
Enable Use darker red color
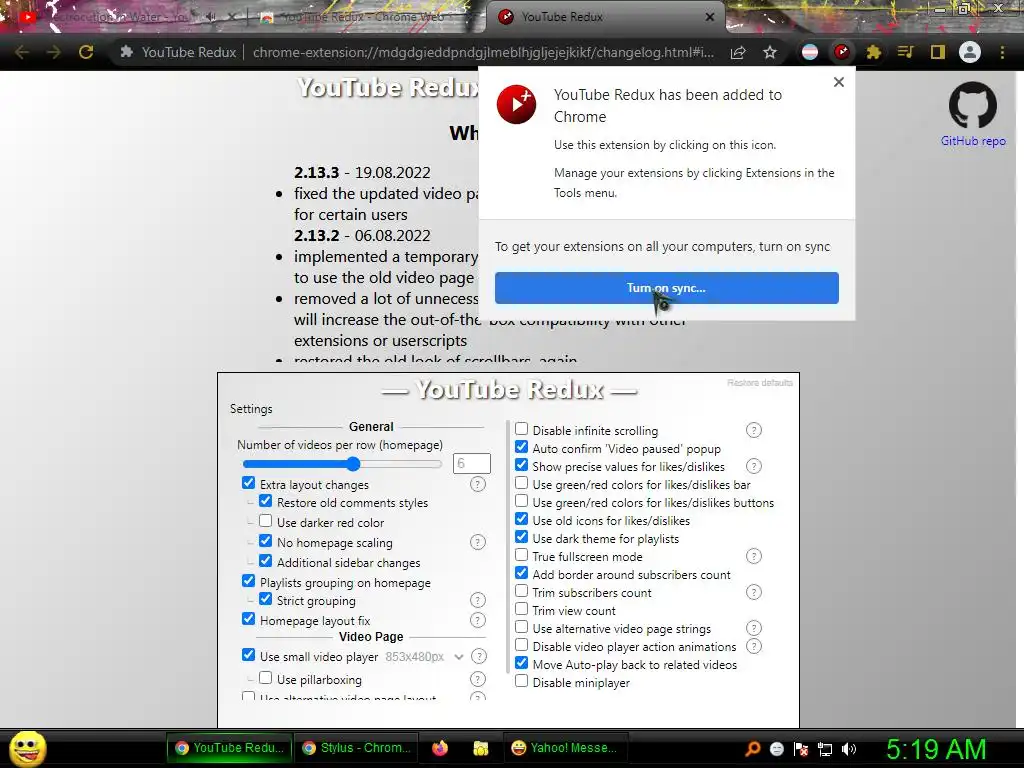tap(265, 521)
